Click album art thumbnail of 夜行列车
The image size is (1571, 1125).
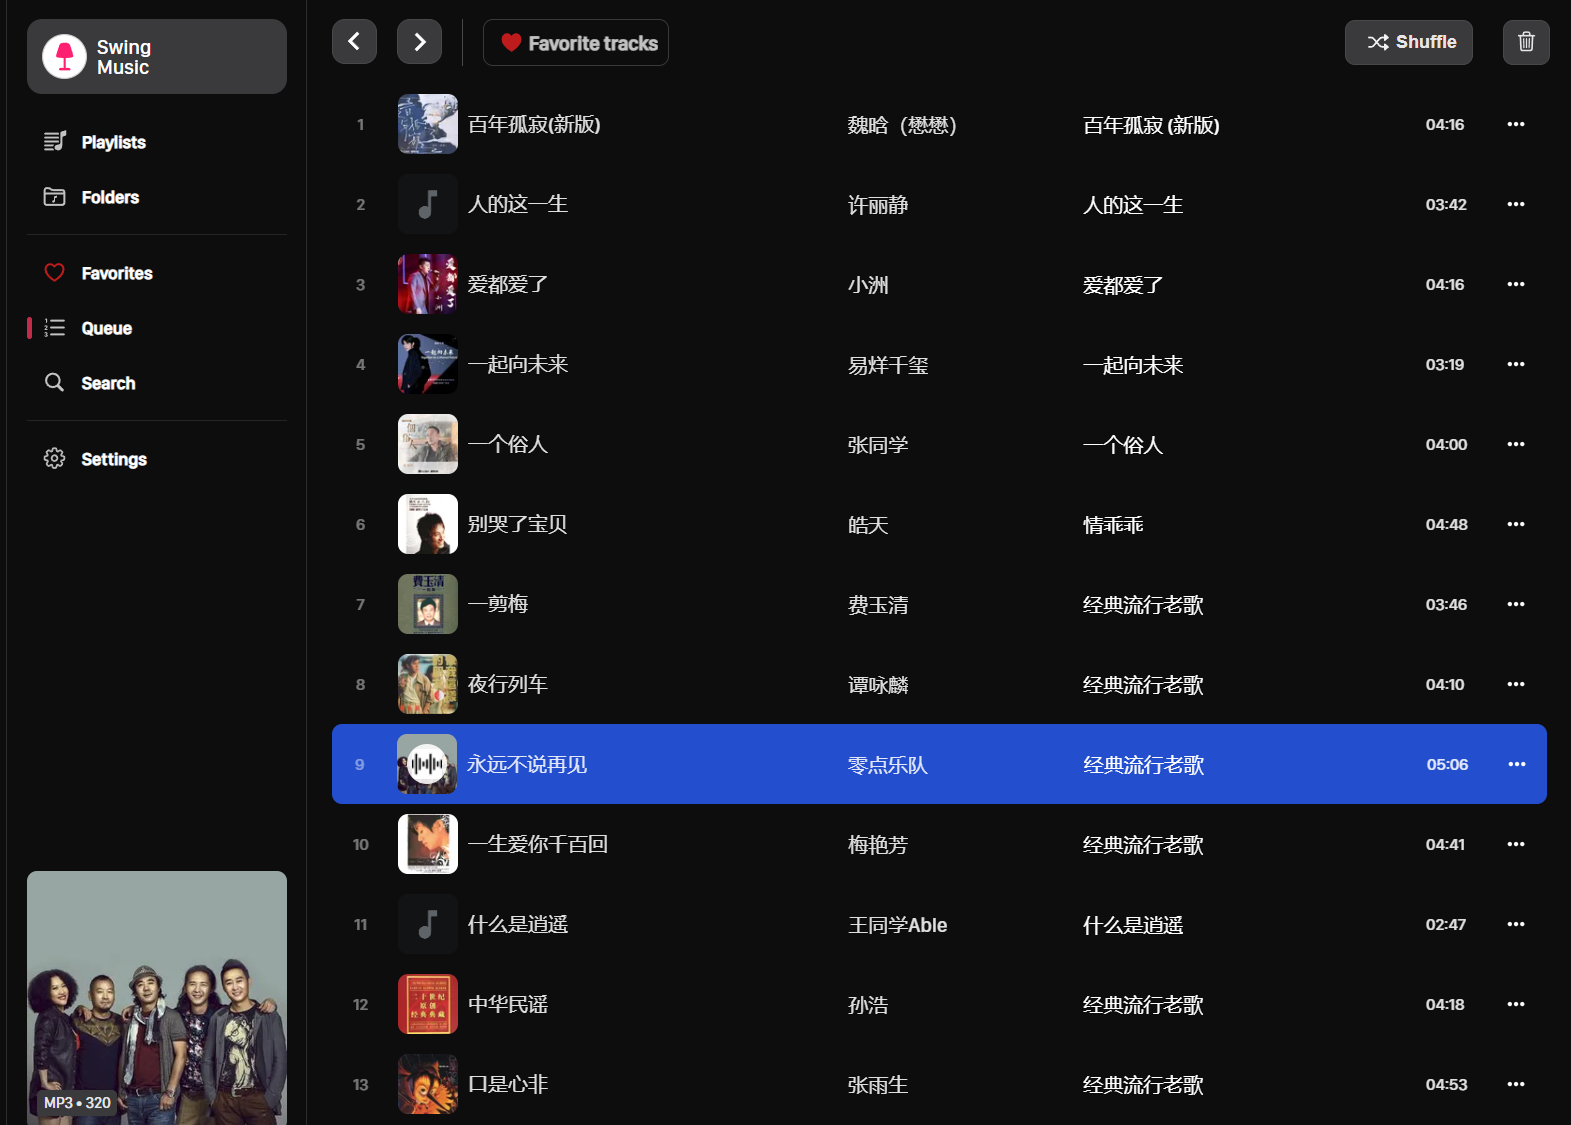click(428, 684)
